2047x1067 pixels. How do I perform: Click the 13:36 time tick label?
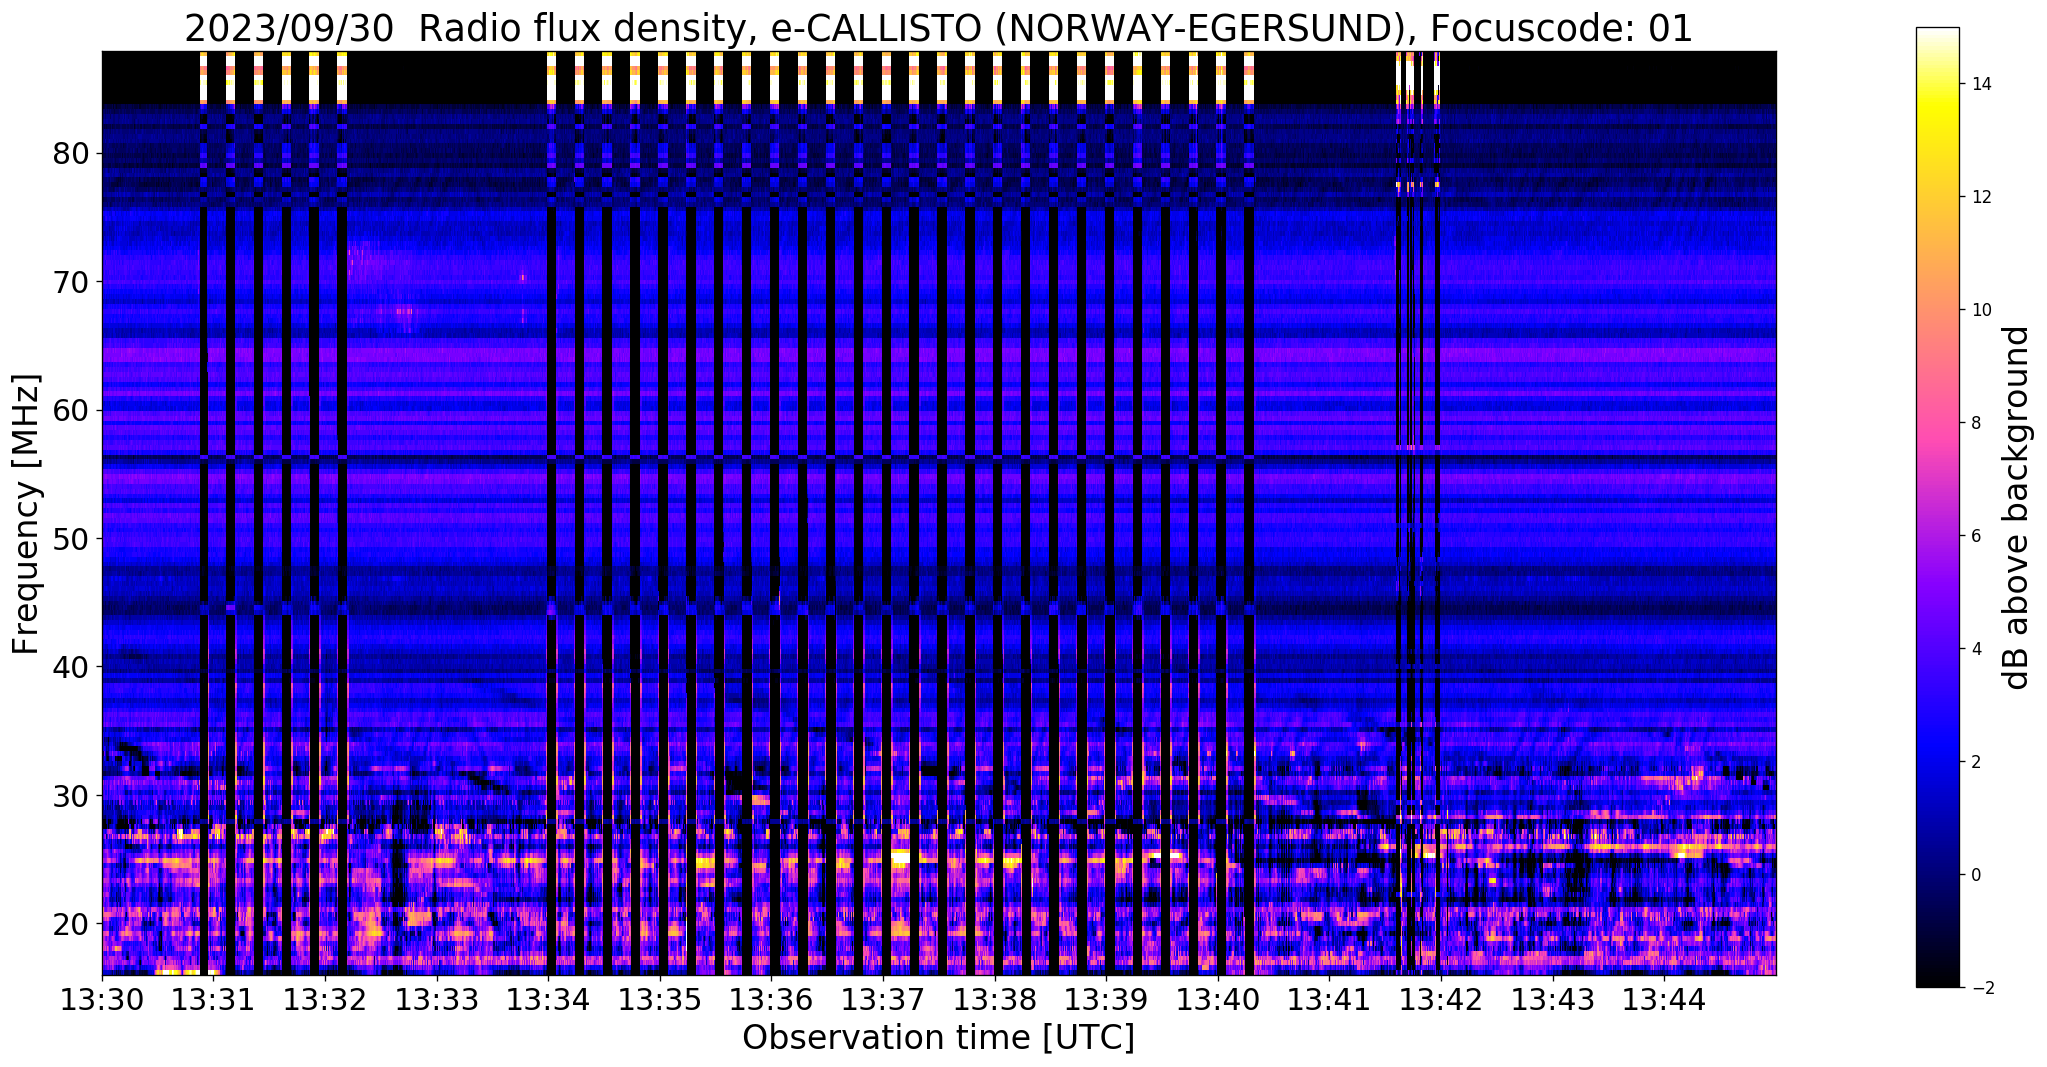[x=771, y=1000]
